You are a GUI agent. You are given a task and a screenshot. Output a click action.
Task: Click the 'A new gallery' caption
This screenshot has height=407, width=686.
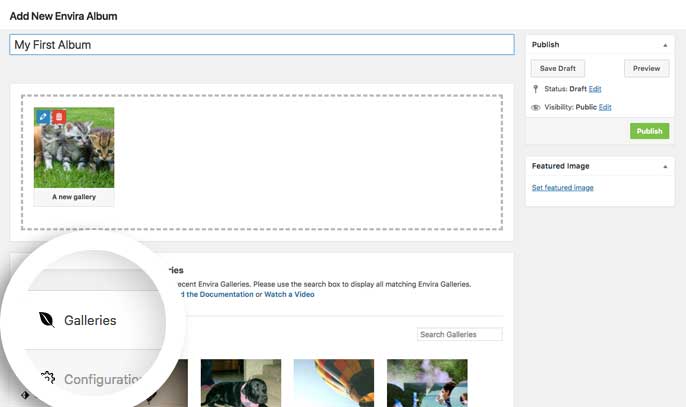click(x=74, y=197)
